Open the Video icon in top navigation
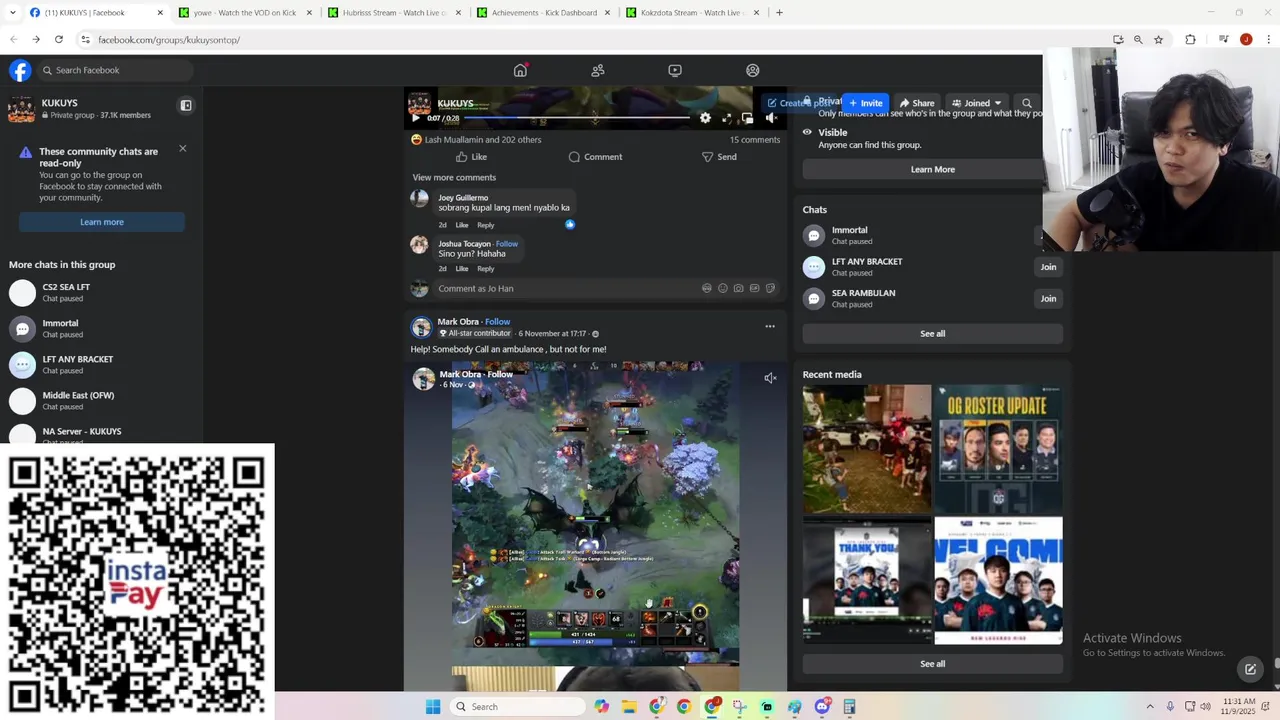1280x720 pixels. click(x=675, y=70)
